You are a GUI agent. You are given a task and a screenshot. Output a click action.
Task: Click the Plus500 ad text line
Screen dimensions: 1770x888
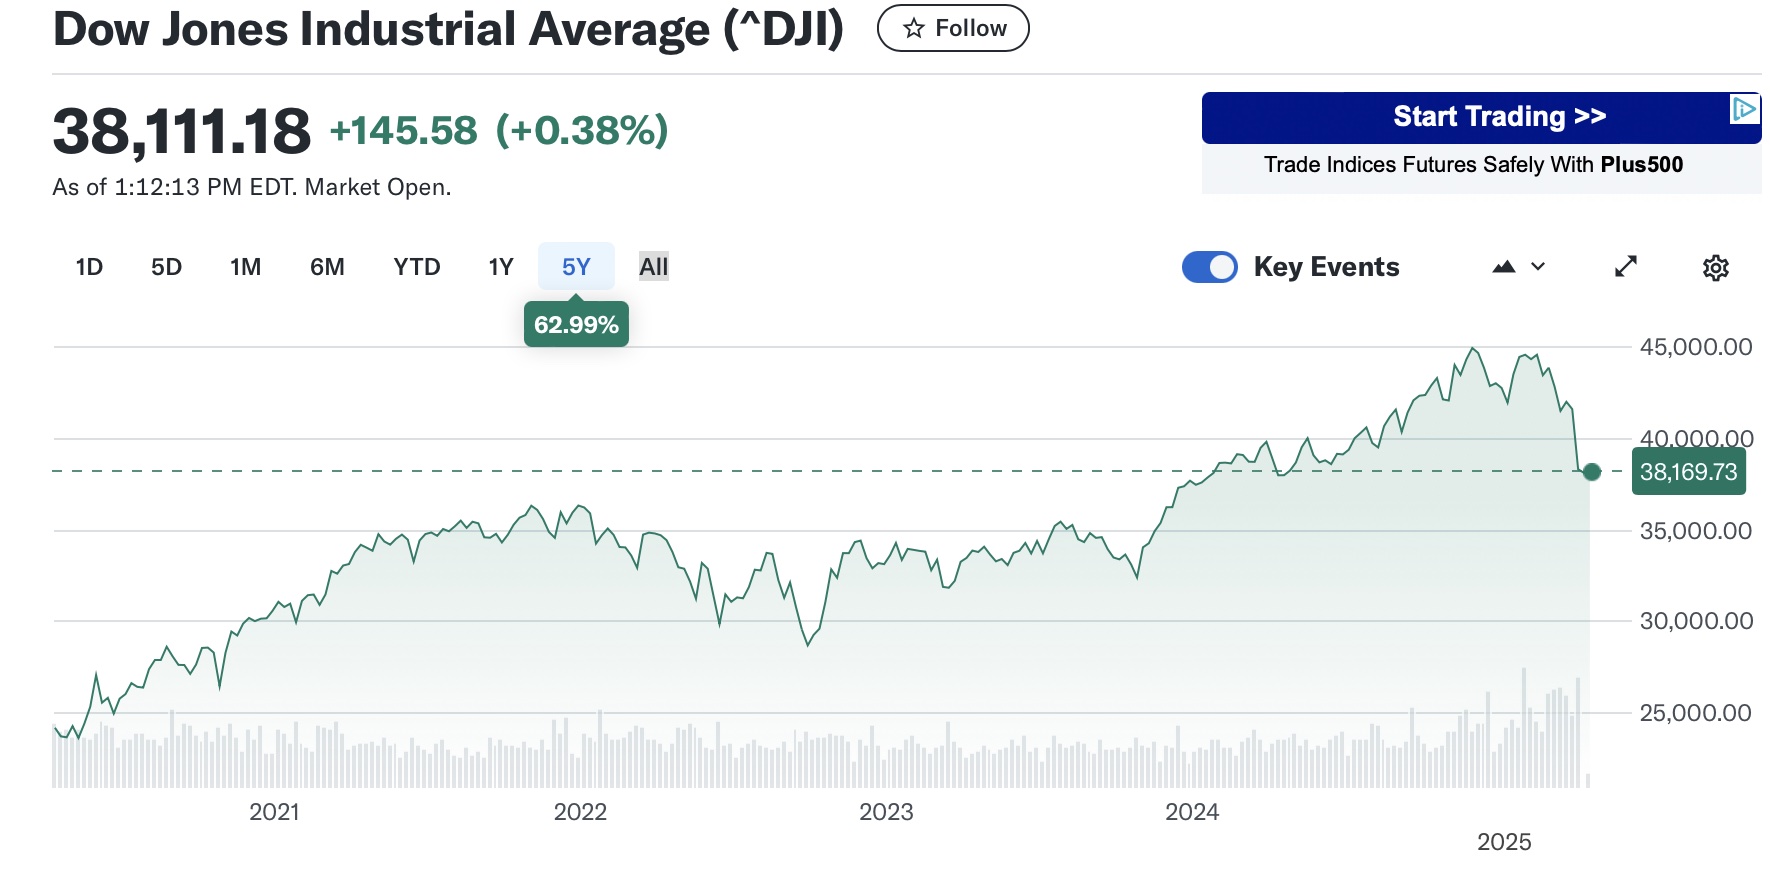pos(1473,165)
